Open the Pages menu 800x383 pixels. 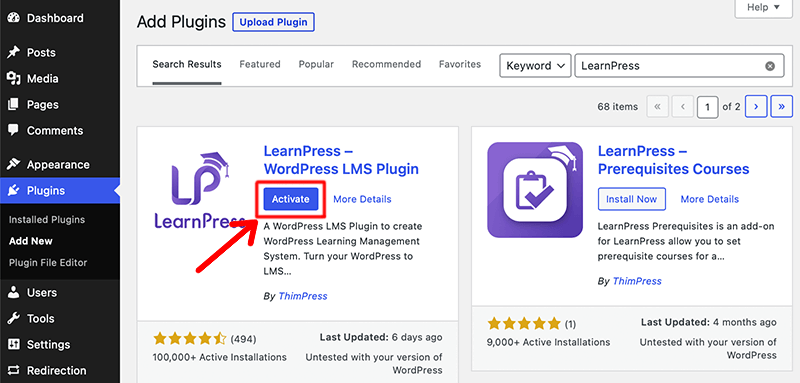60,105
